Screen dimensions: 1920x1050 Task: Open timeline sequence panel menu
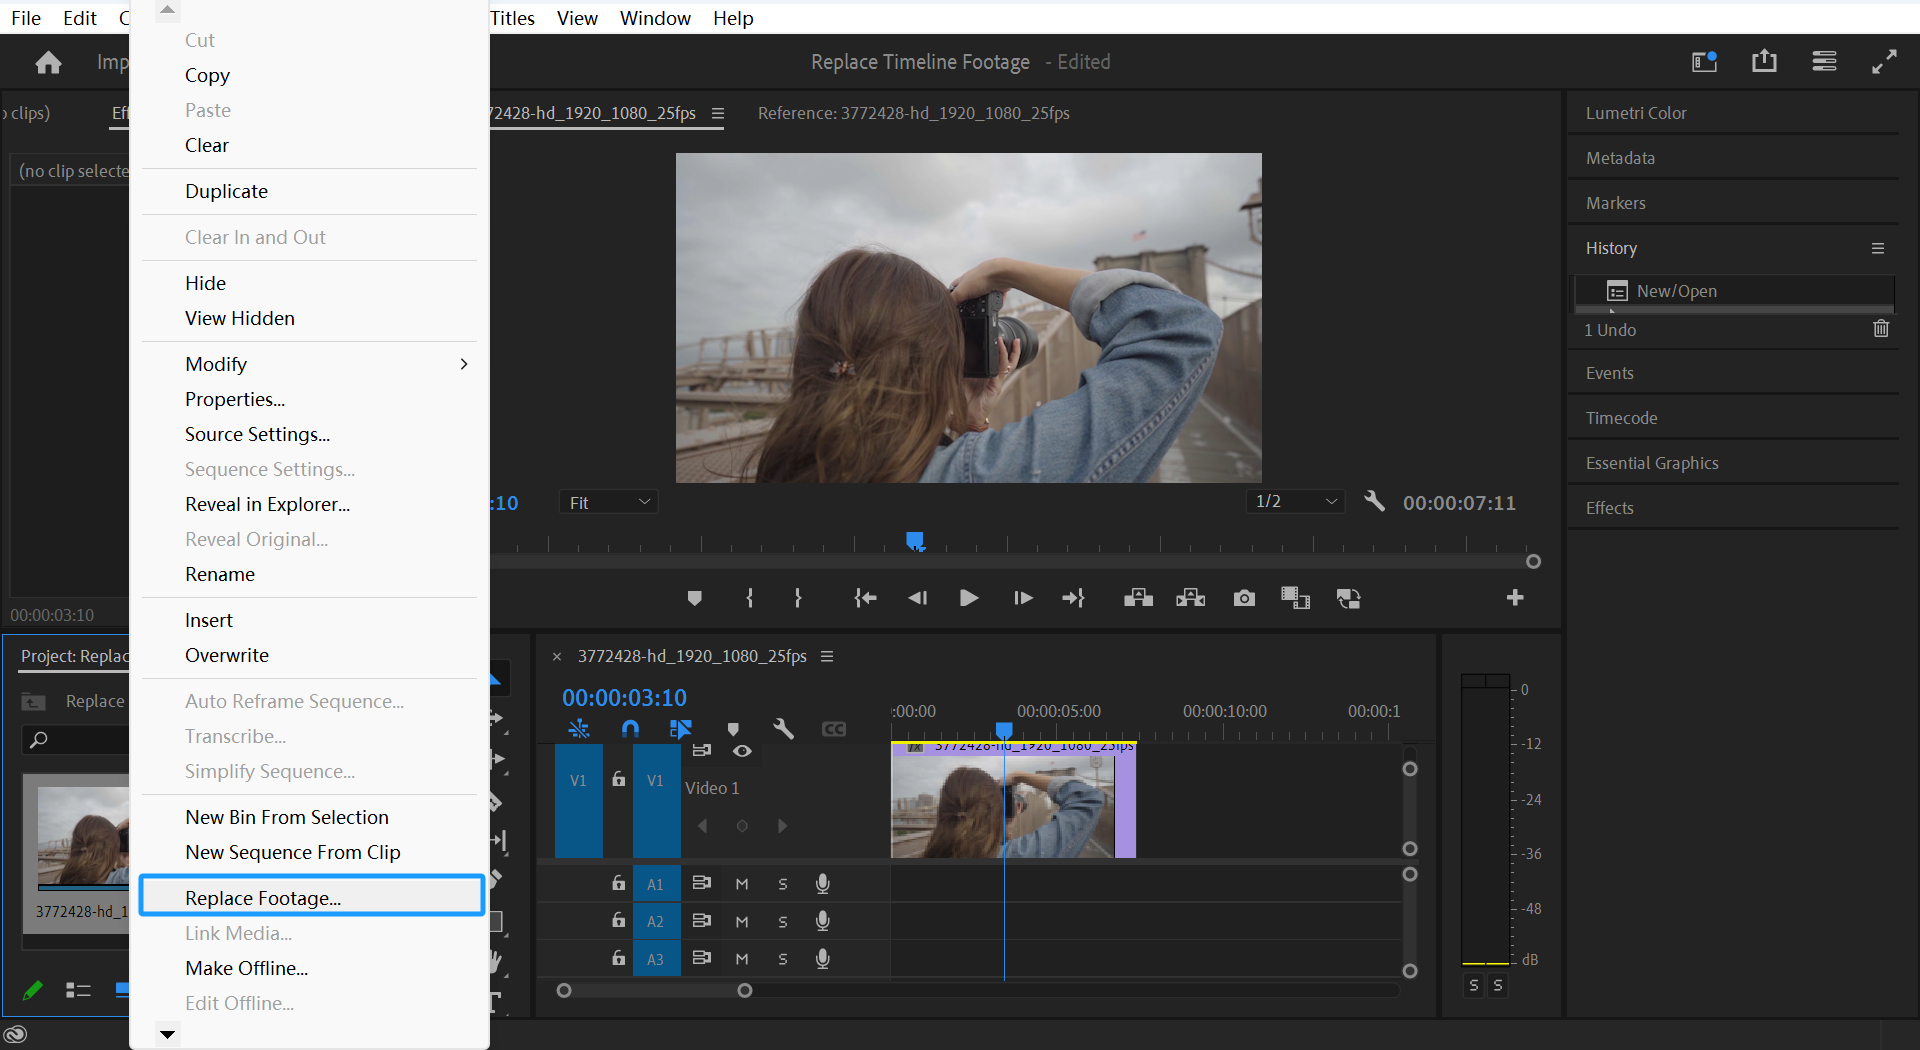[827, 656]
